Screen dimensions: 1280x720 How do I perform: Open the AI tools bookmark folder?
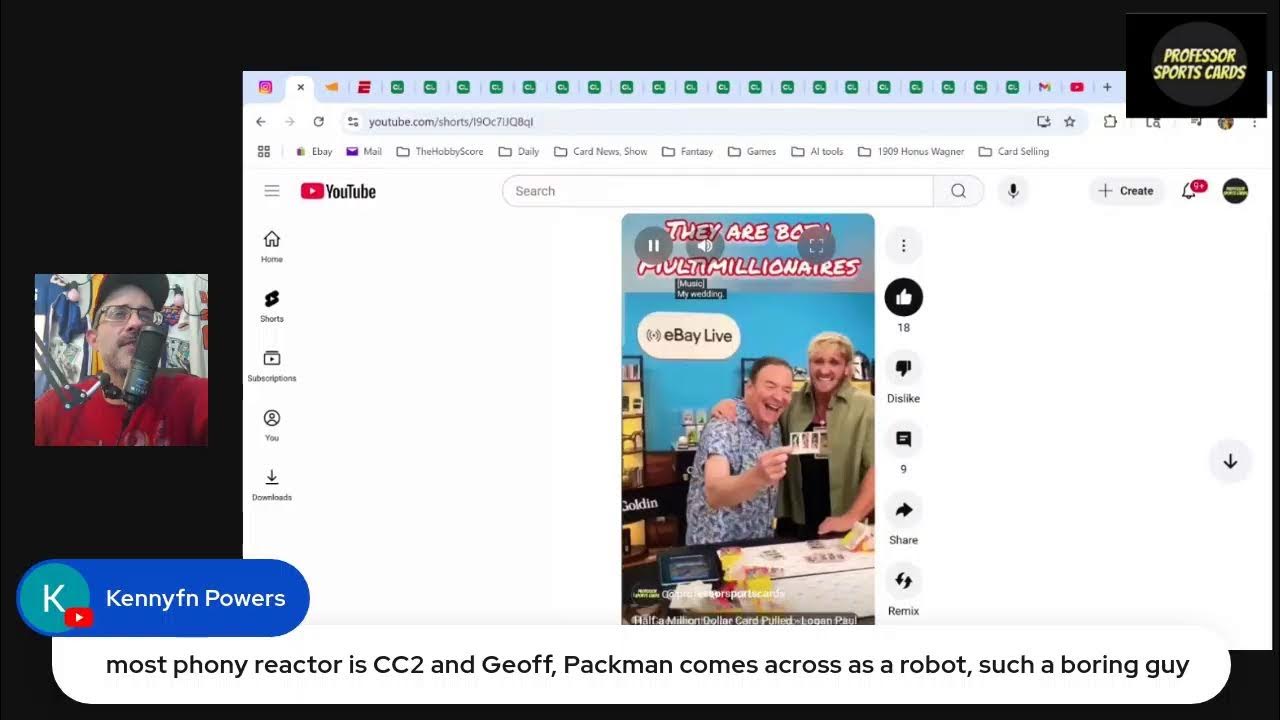[817, 152]
